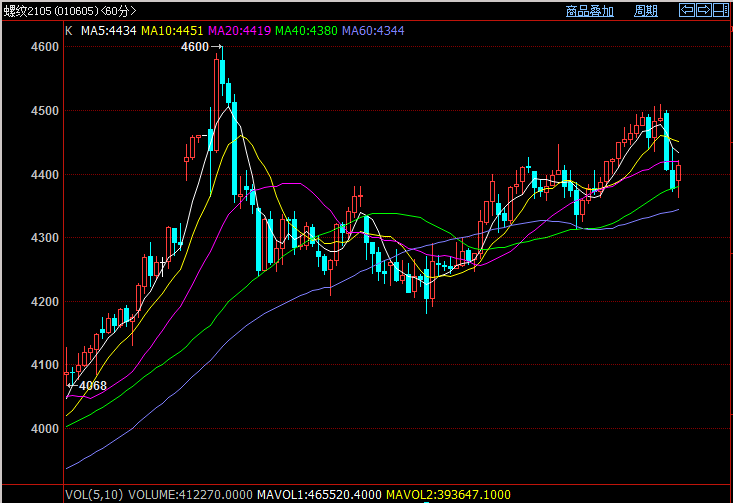This screenshot has width=733, height=503.
Task: Click the 4300 price axis label
Action: click(x=45, y=238)
